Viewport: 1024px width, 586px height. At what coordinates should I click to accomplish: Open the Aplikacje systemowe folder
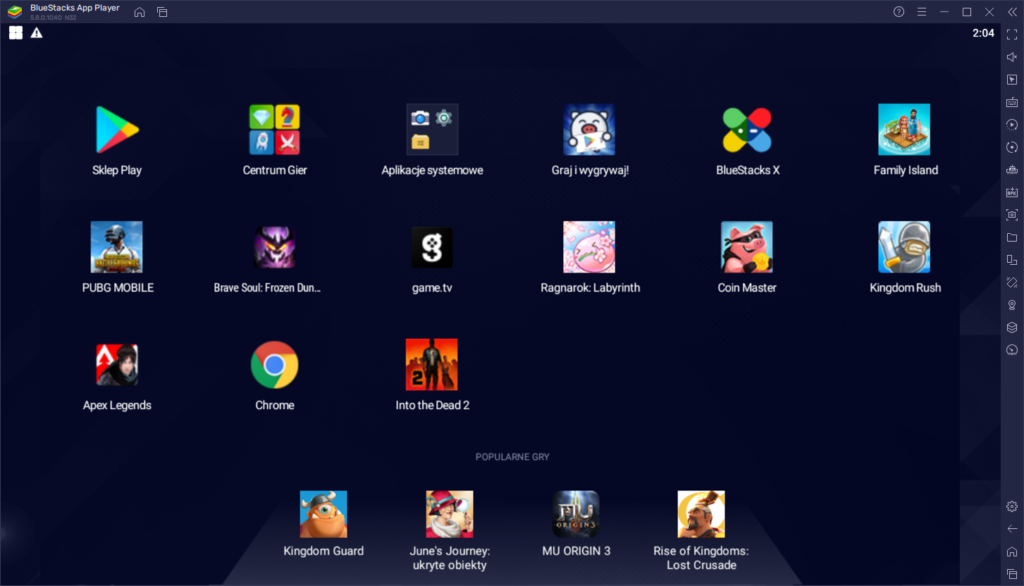432,130
